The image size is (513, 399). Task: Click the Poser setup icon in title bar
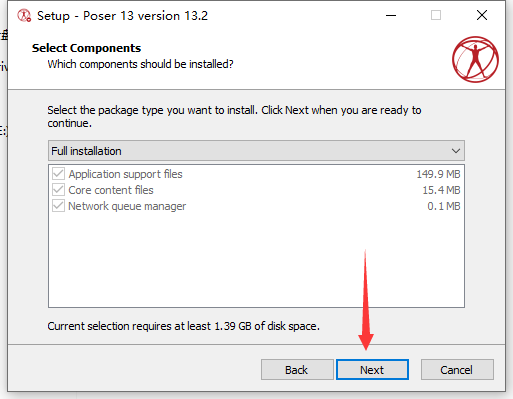pos(24,15)
